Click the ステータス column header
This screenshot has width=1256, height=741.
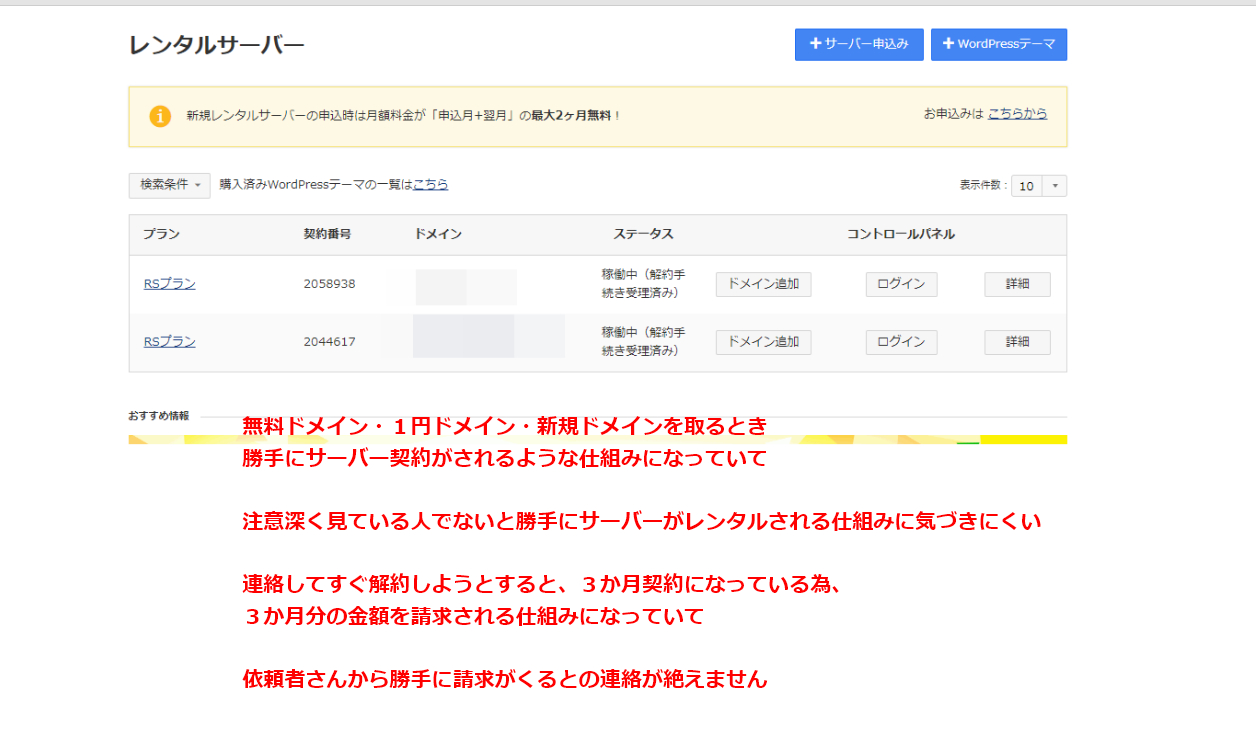tap(643, 234)
